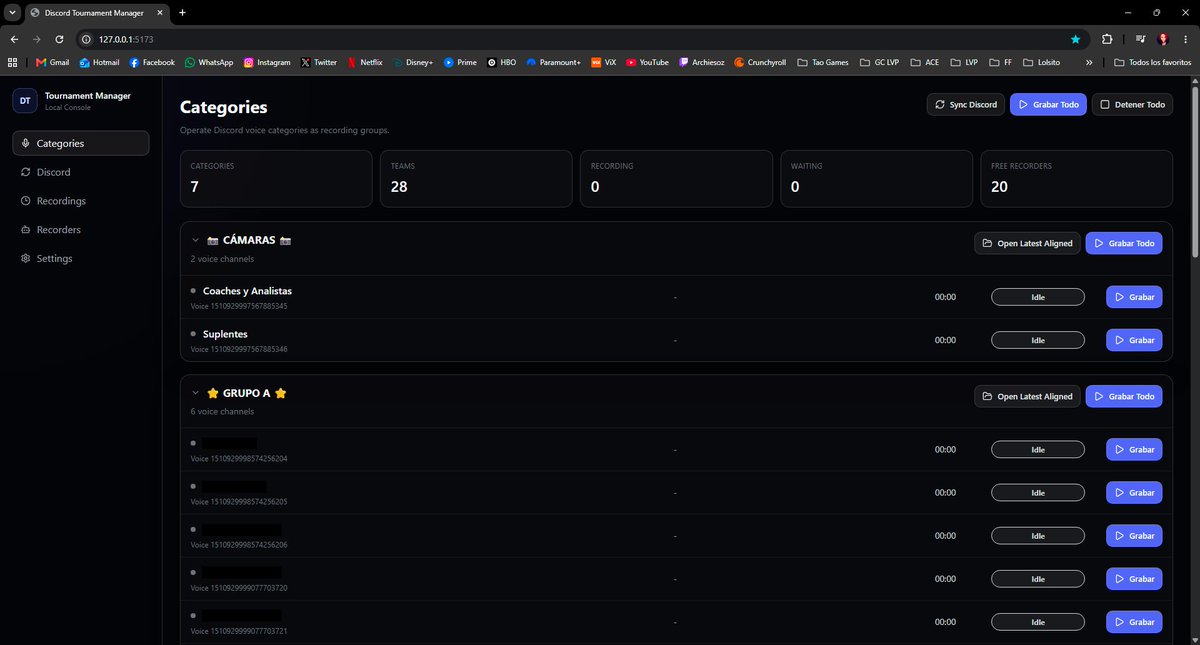Open Latest Aligned for CÁMARAS
This screenshot has width=1200, height=645.
pos(1027,243)
